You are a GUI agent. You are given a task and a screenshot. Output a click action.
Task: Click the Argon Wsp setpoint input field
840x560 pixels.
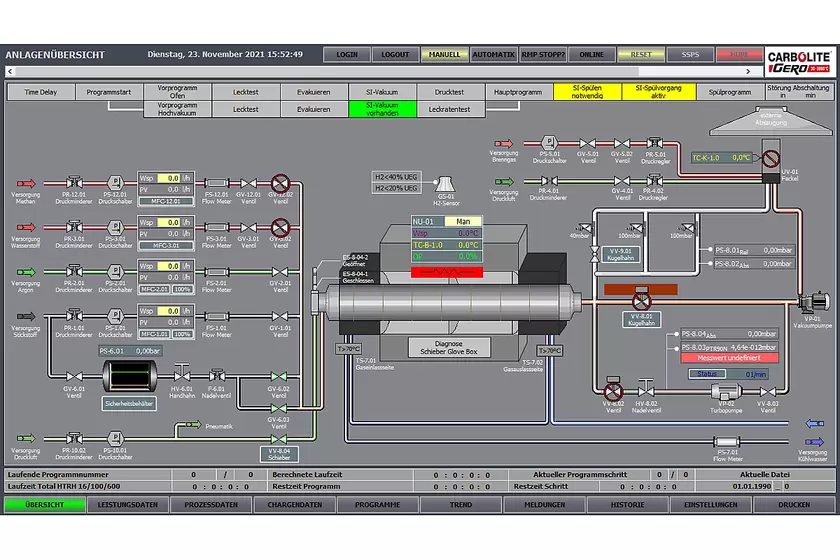tap(168, 266)
